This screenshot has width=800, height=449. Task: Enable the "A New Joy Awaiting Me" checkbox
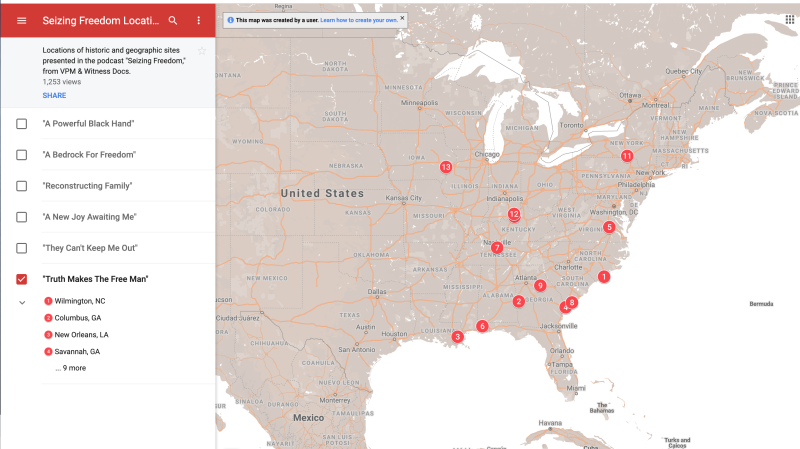[21, 217]
